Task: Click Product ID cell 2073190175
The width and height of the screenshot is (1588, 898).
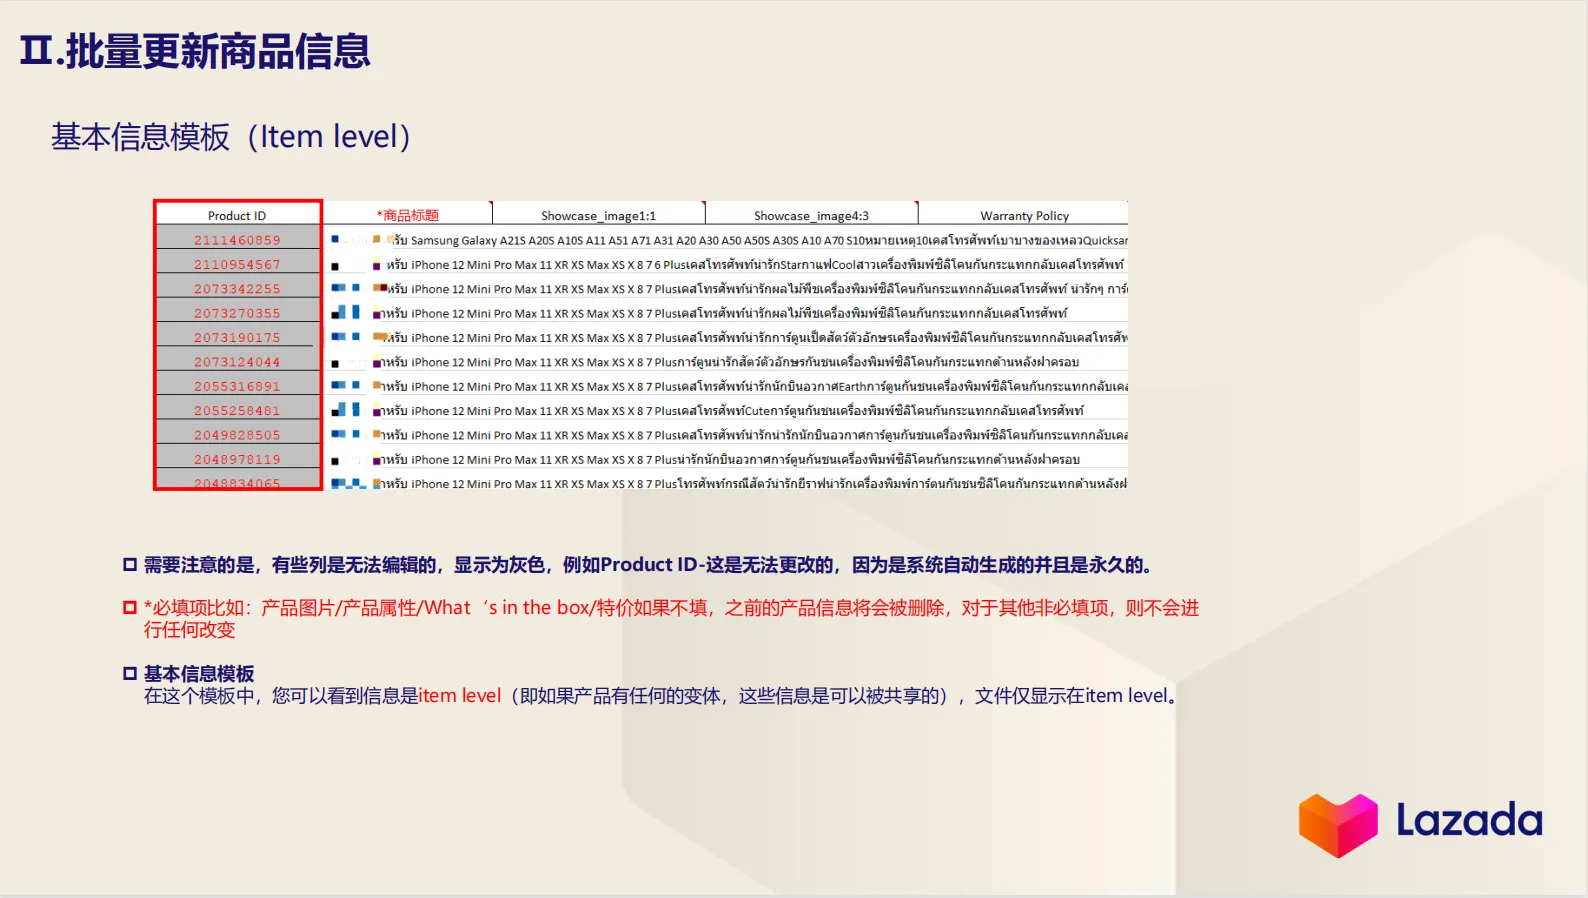Action: [237, 337]
